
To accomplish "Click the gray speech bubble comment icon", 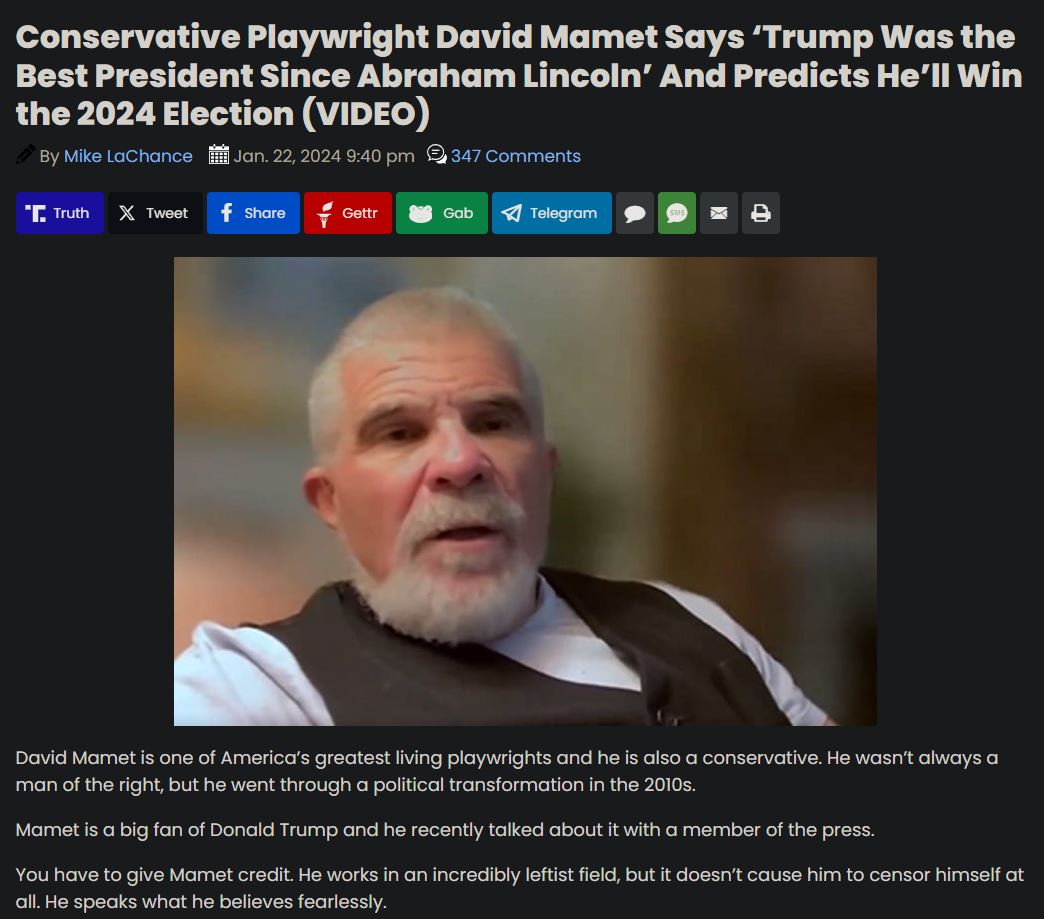I will (x=635, y=213).
